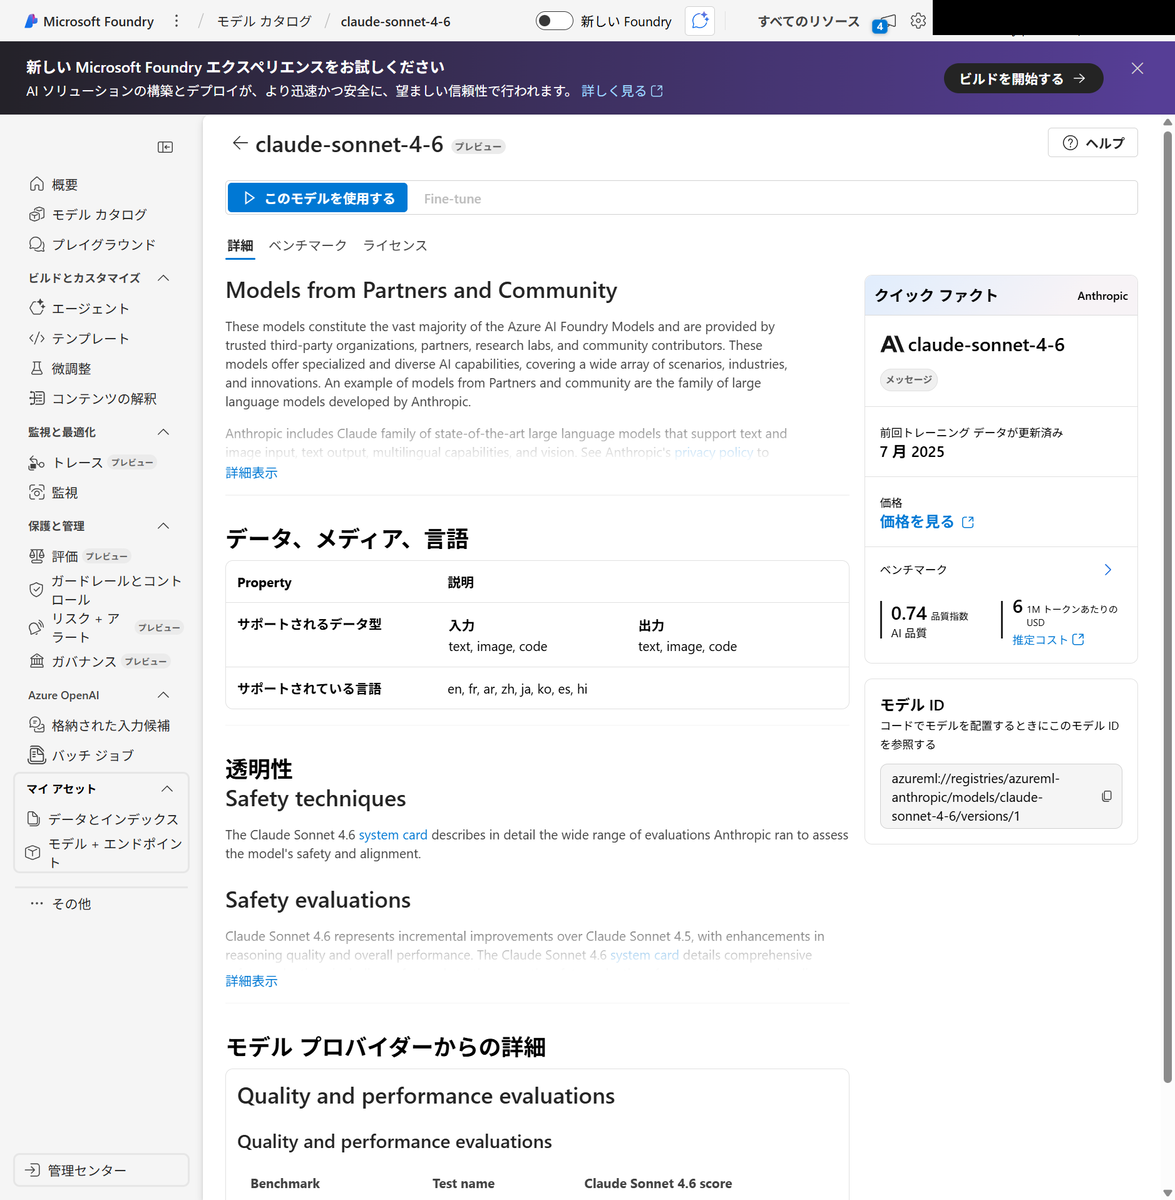Viewport: 1175px width, 1200px height.
Task: Dismiss the new Foundry experience banner
Action: point(1137,68)
